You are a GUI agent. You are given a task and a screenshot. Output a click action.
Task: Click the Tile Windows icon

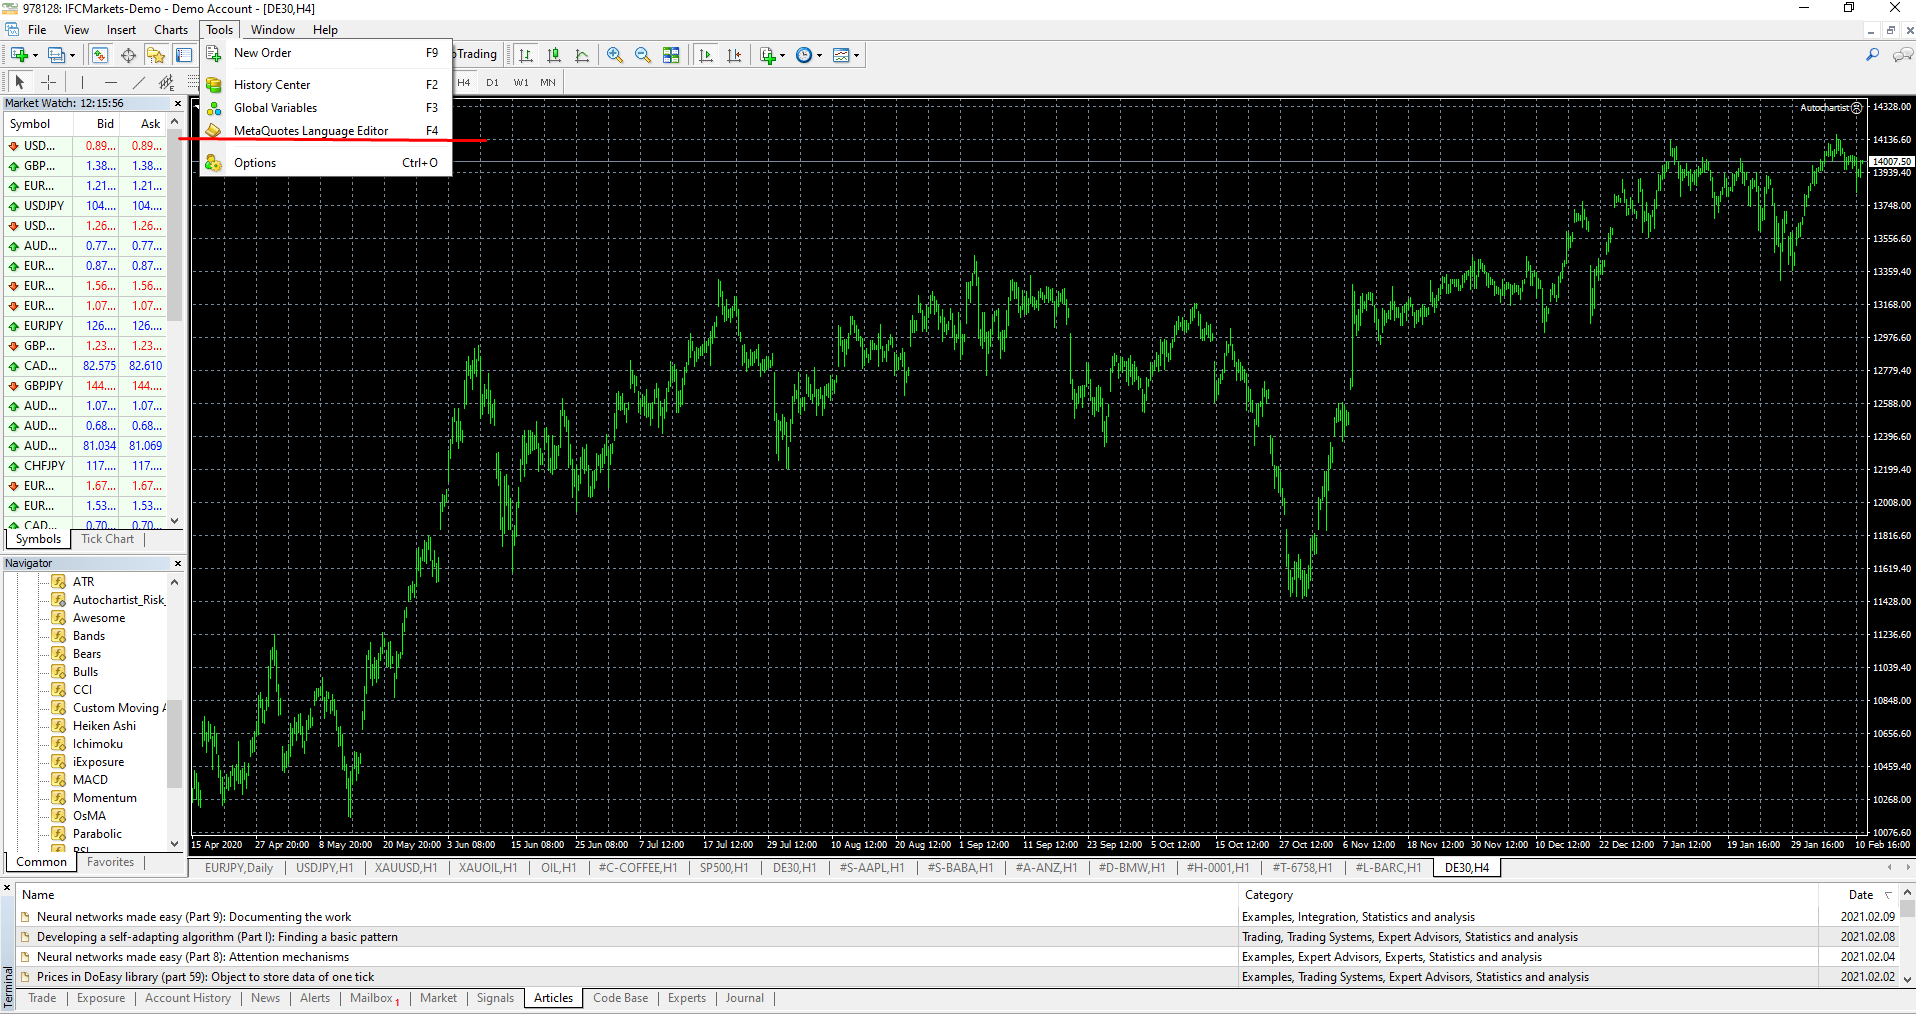pyautogui.click(x=672, y=55)
